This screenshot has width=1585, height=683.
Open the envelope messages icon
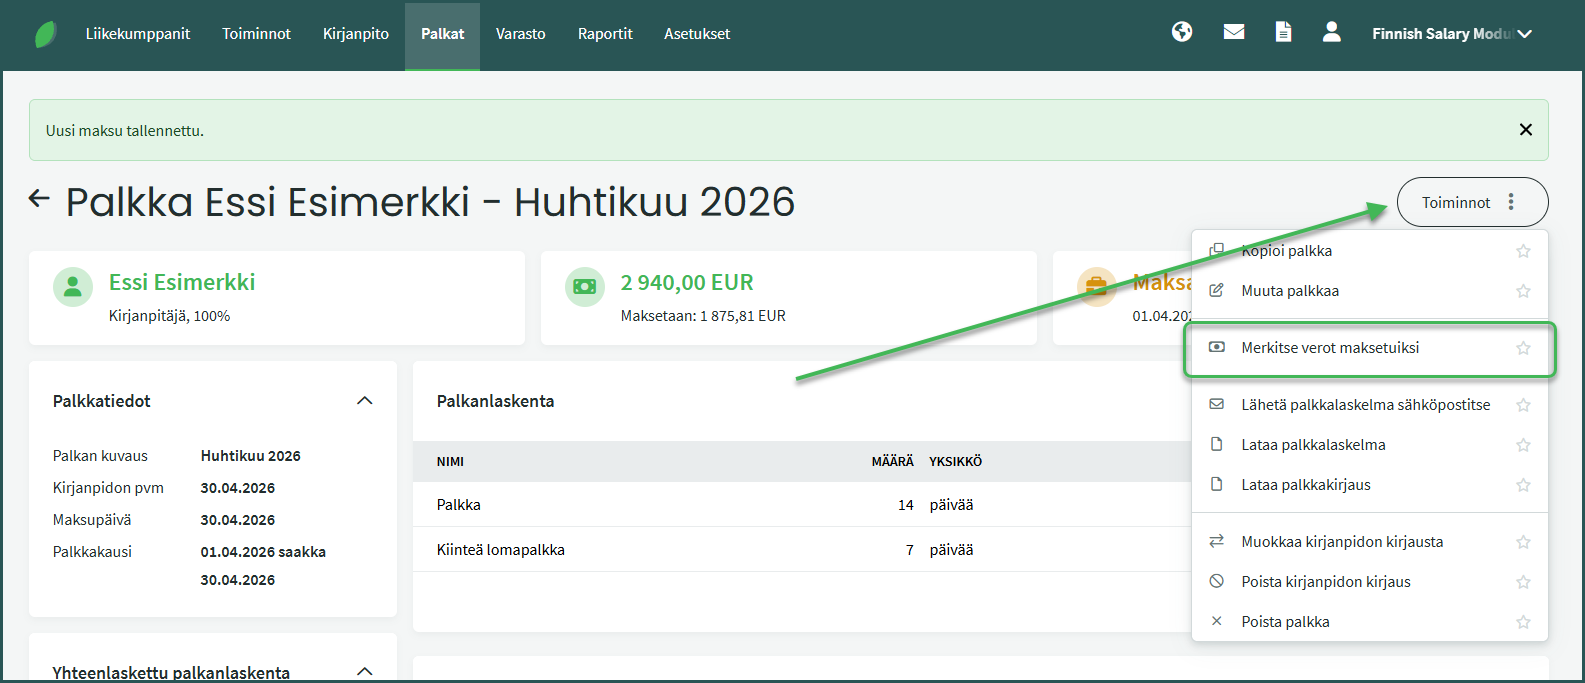click(x=1234, y=32)
